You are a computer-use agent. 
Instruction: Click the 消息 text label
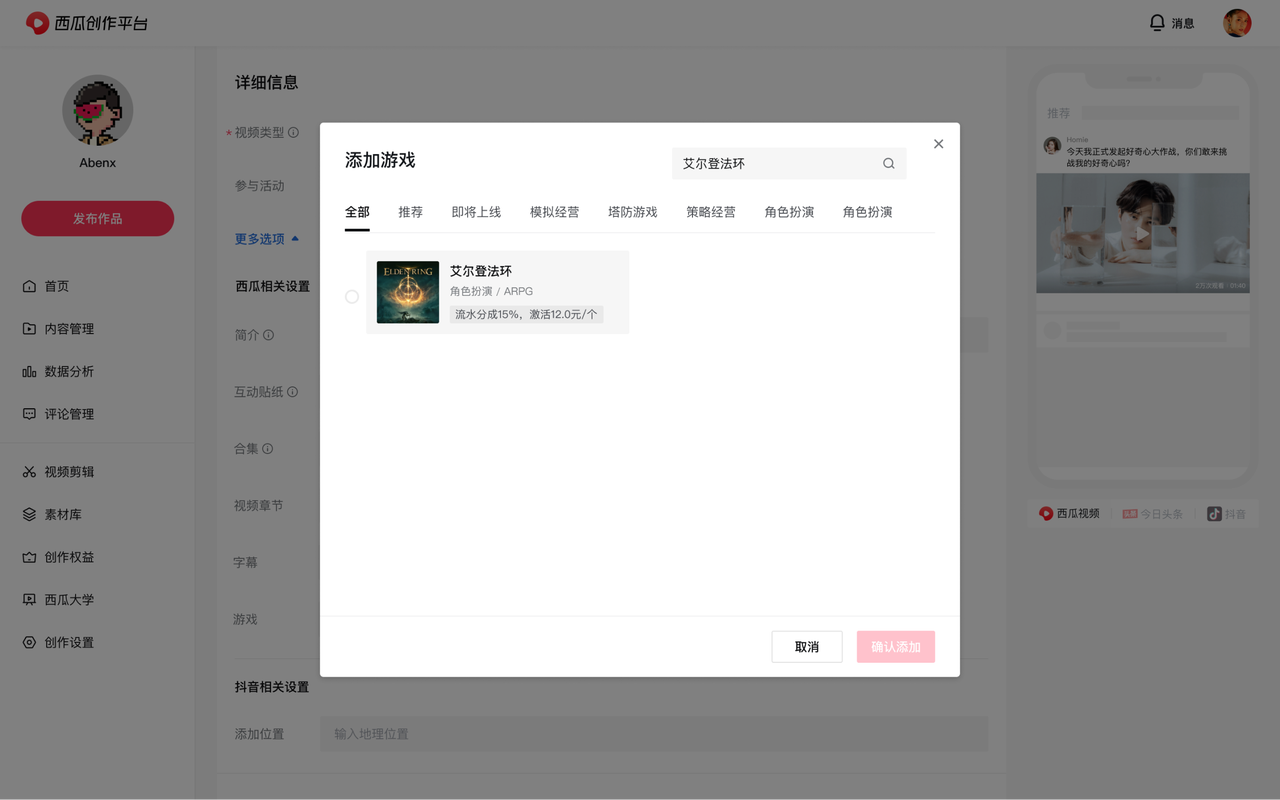(1183, 23)
